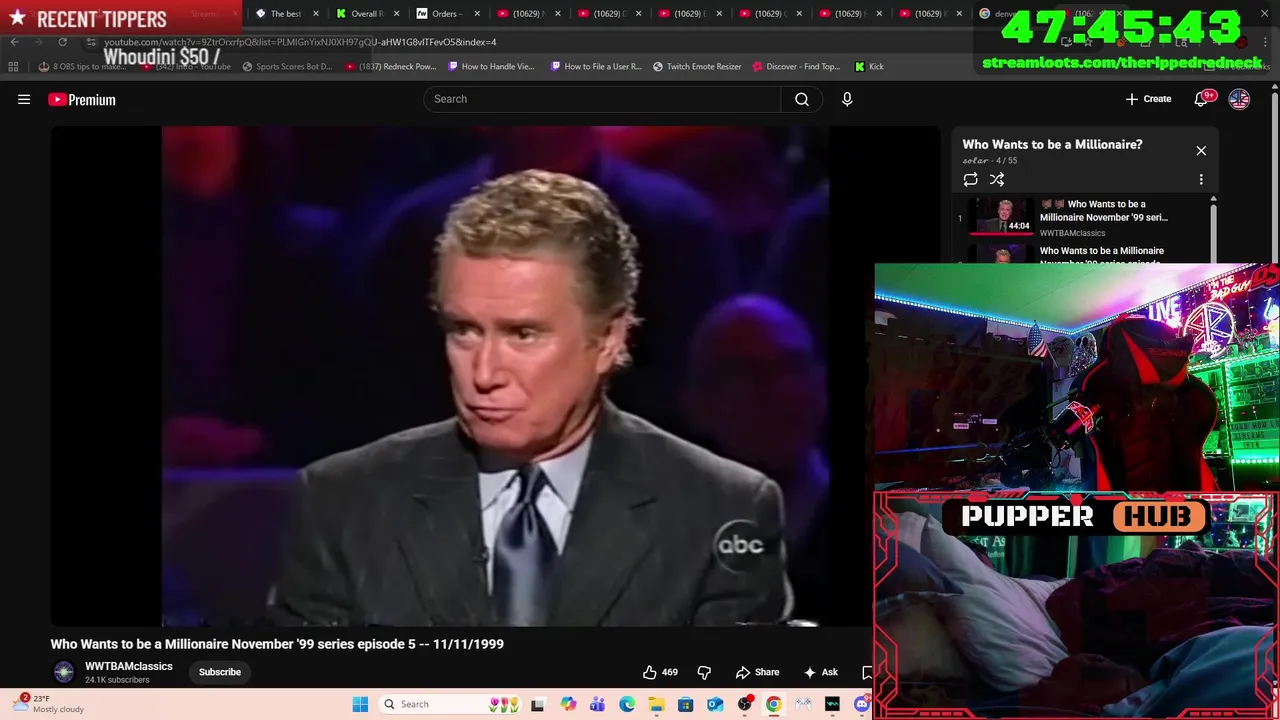Open "Sports Scores Bot D..." bookmark

pyautogui.click(x=286, y=67)
